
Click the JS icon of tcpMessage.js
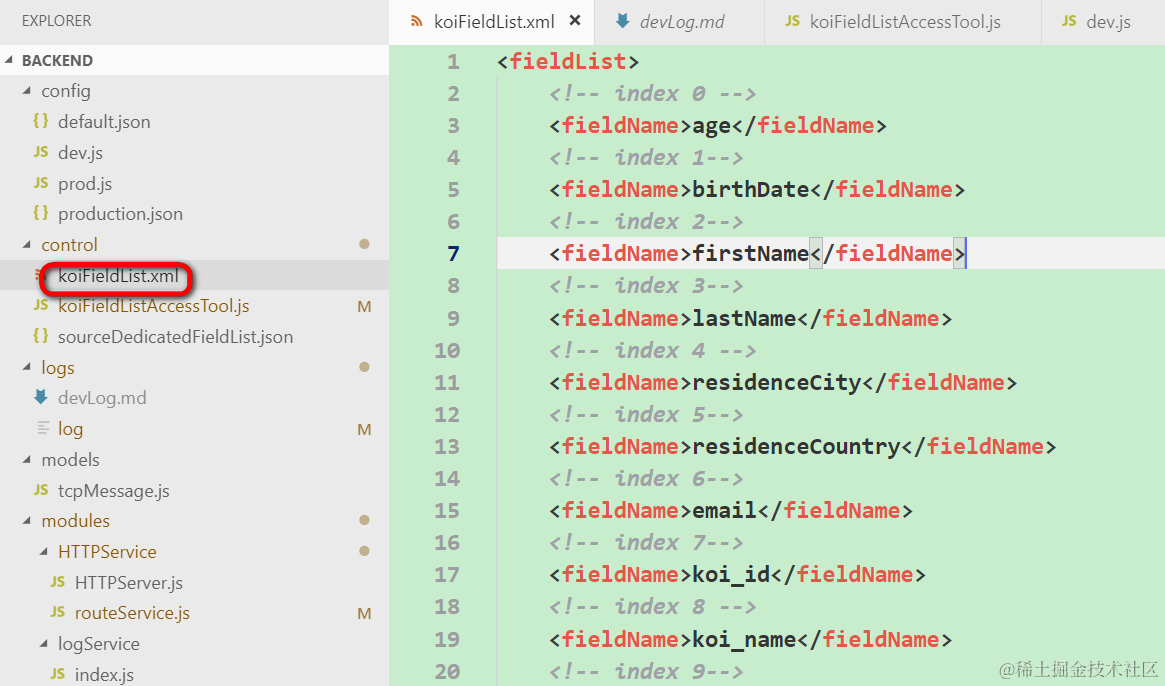pyautogui.click(x=41, y=490)
